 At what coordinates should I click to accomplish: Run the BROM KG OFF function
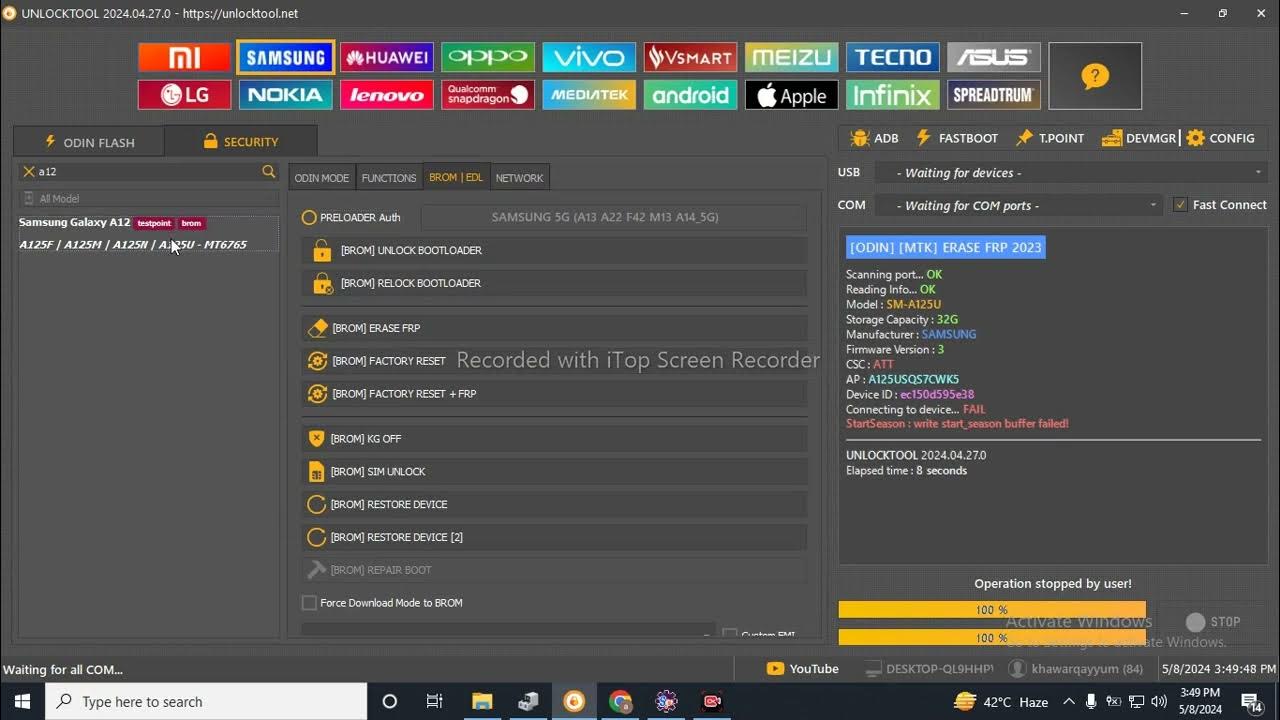(x=555, y=439)
